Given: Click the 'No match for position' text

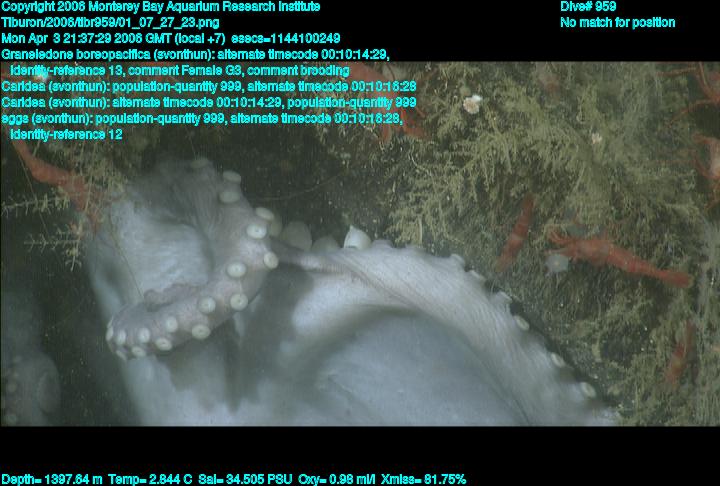Looking at the screenshot, I should pyautogui.click(x=618, y=23).
